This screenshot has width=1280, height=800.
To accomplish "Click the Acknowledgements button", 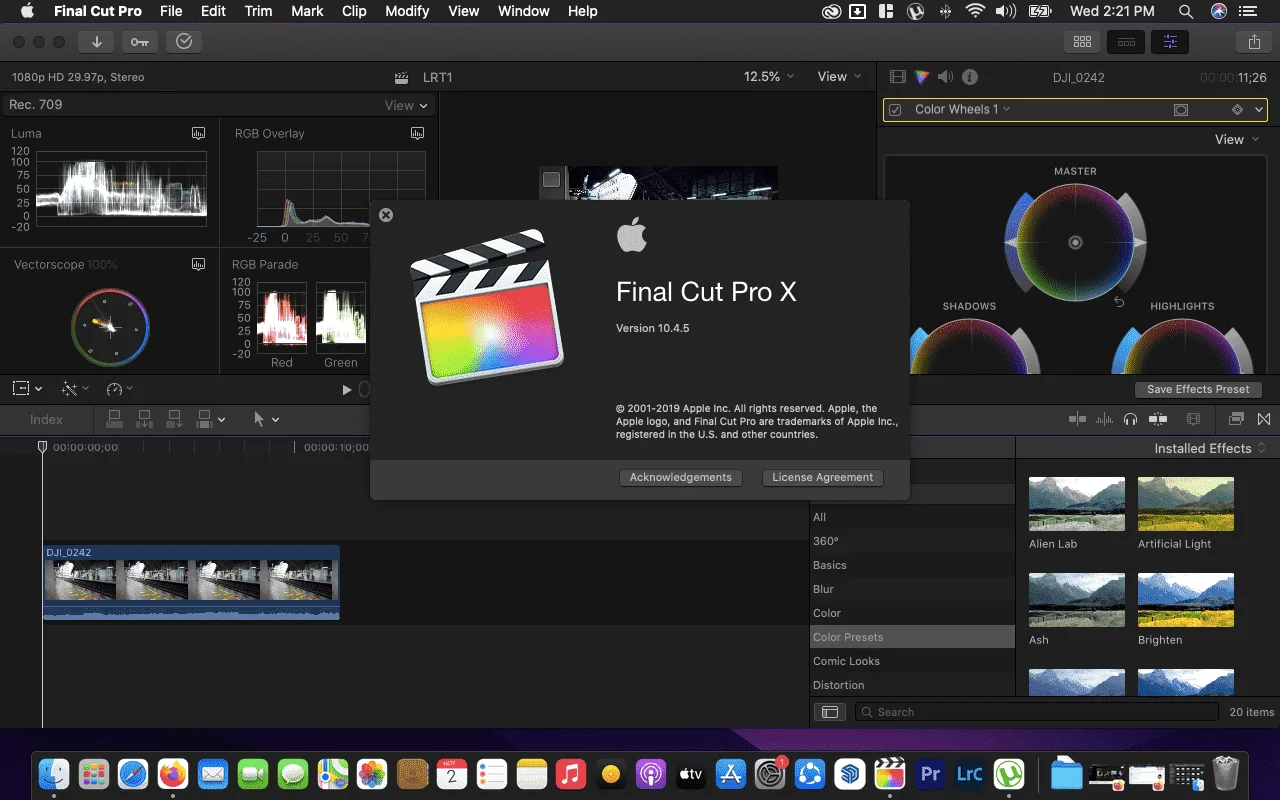I will [681, 478].
